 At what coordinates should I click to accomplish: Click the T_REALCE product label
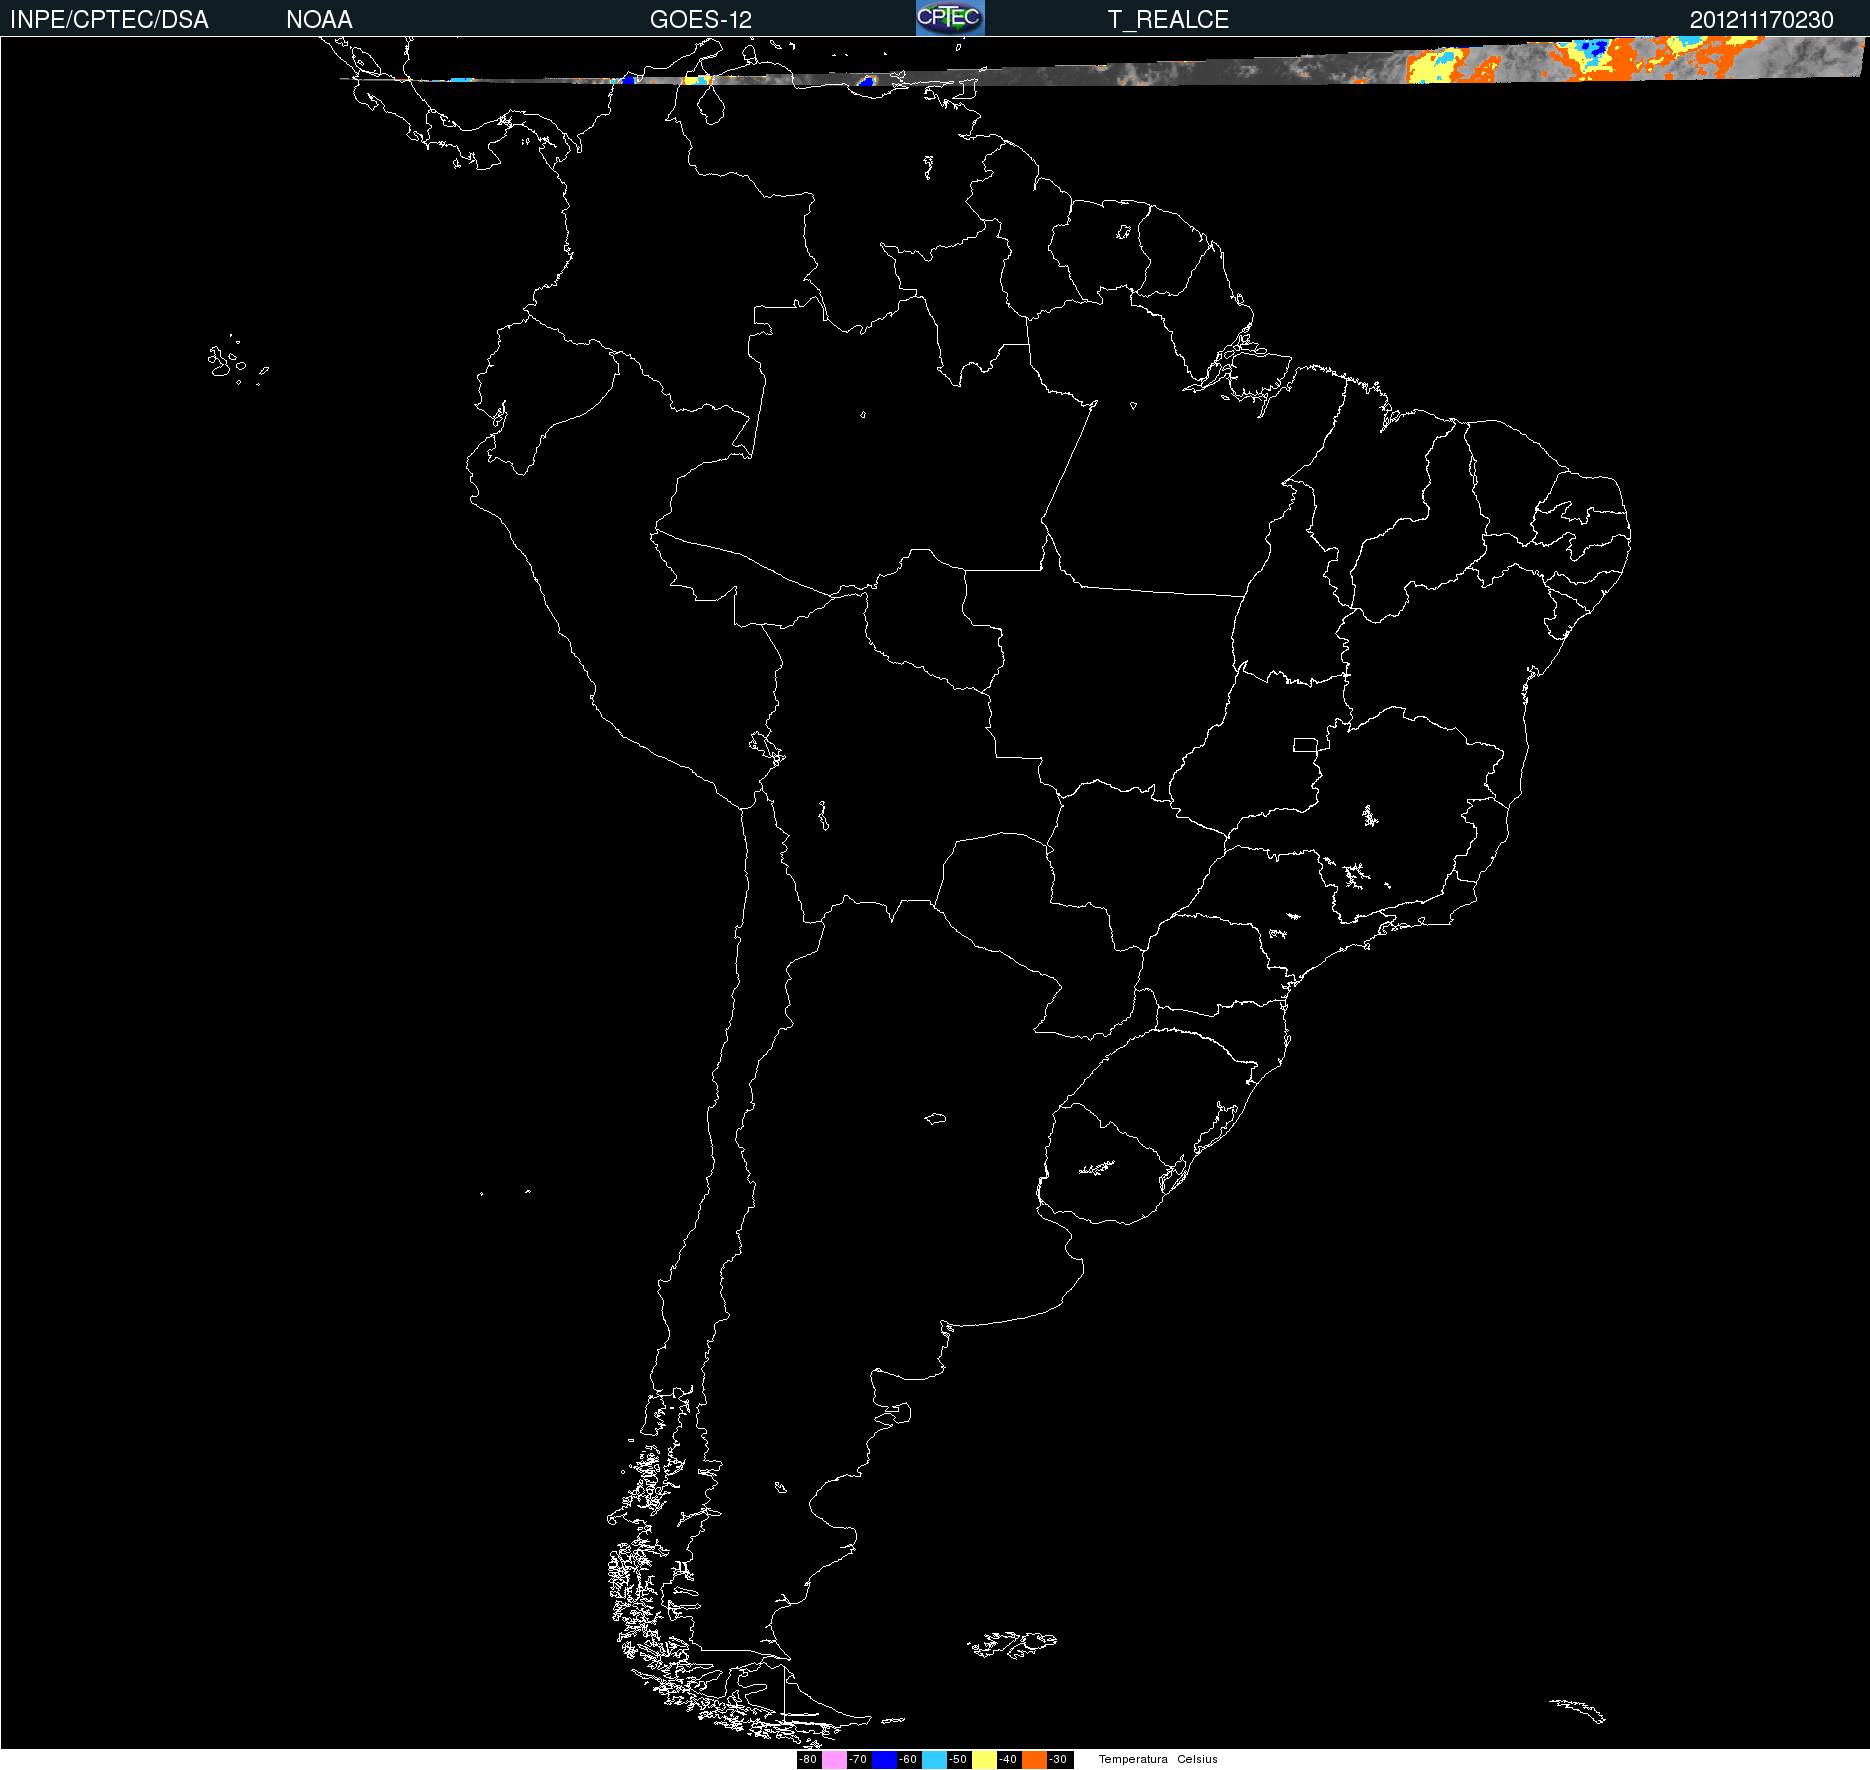(x=1168, y=19)
